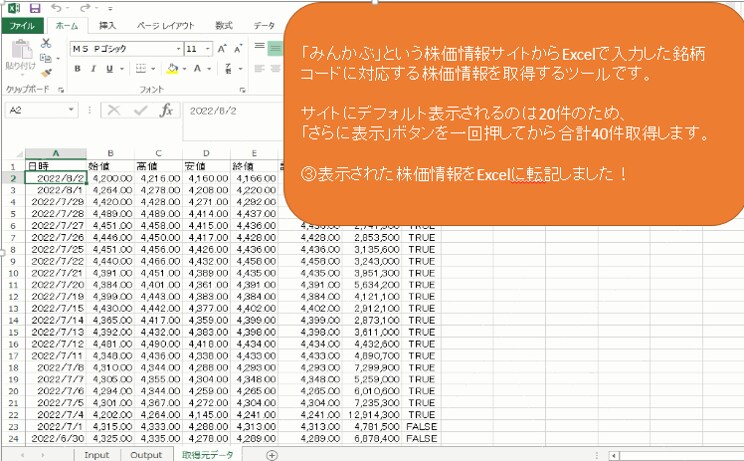Open the fill color dropdown arrow
This screenshot has height=461, width=744.
(185, 69)
